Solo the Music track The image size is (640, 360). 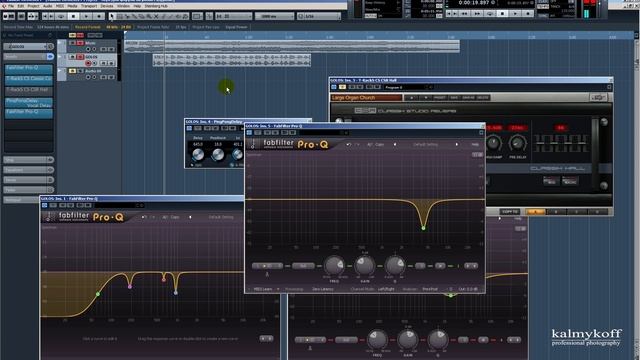(80, 43)
